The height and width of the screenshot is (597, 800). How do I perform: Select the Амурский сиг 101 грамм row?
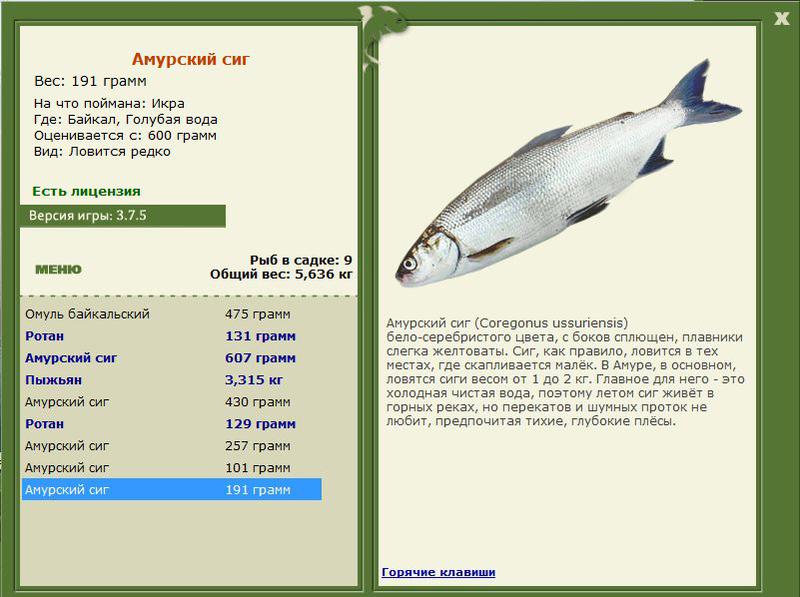[171, 468]
